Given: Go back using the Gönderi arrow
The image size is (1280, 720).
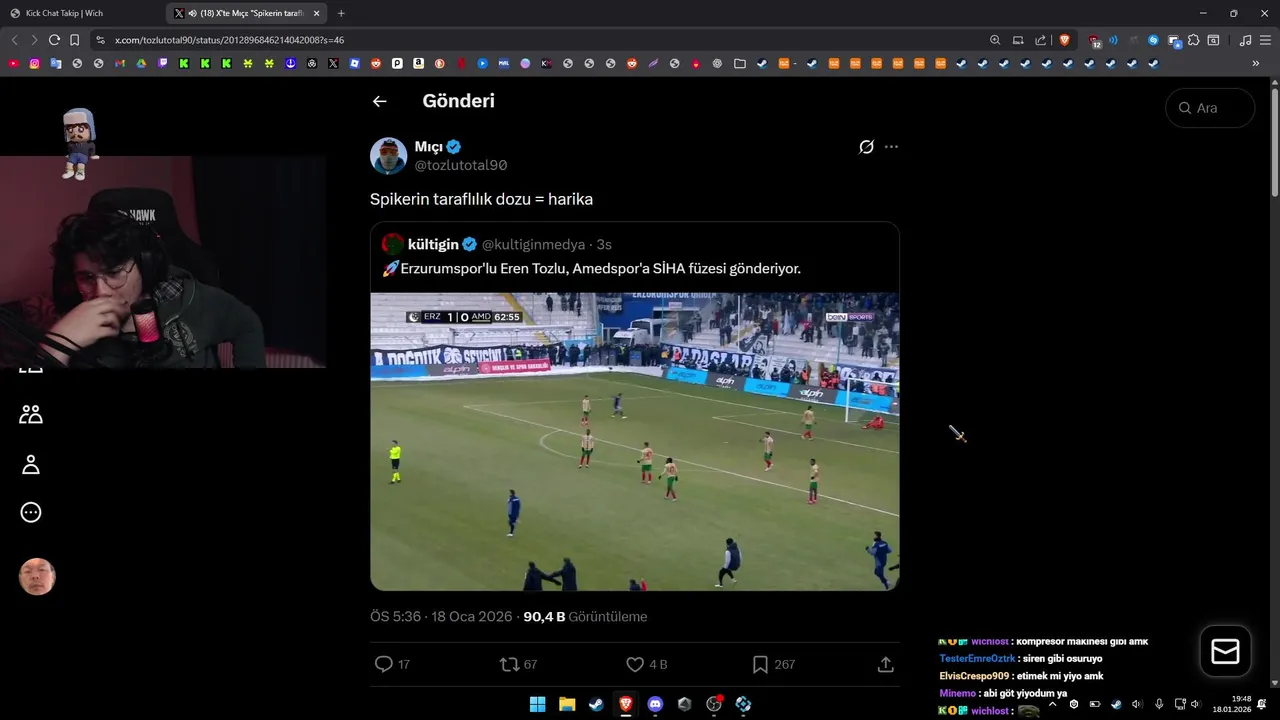Looking at the screenshot, I should (x=379, y=101).
